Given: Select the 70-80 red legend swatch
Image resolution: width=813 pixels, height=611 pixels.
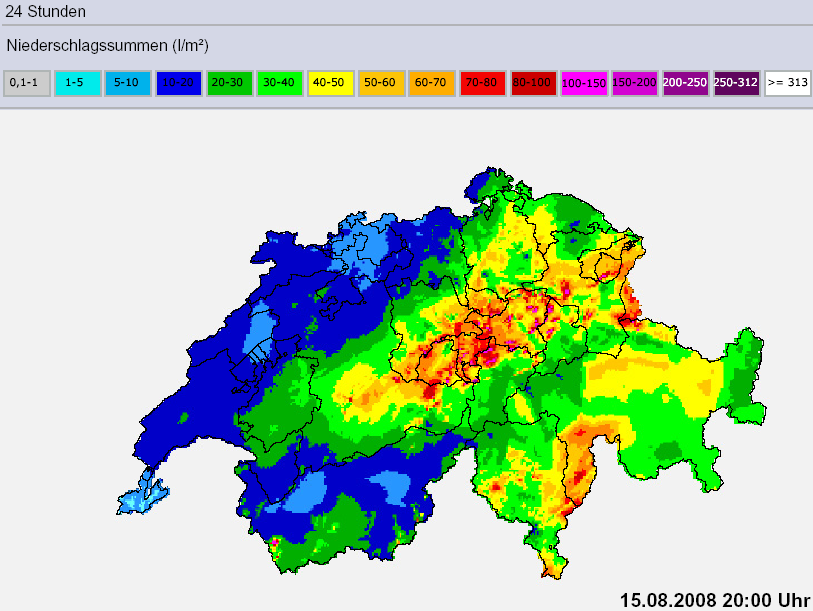Looking at the screenshot, I should tap(483, 83).
